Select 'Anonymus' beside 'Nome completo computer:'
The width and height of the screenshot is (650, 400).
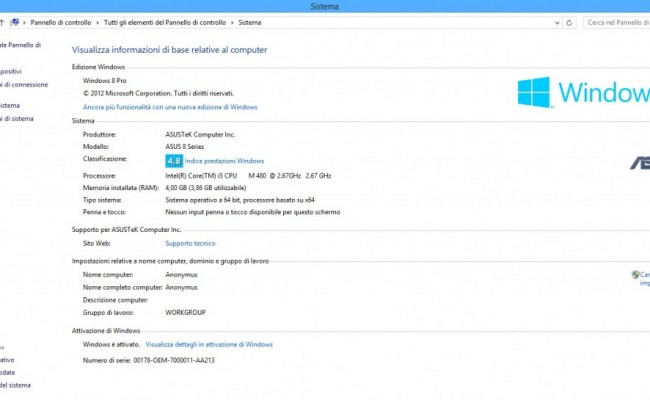pos(181,287)
